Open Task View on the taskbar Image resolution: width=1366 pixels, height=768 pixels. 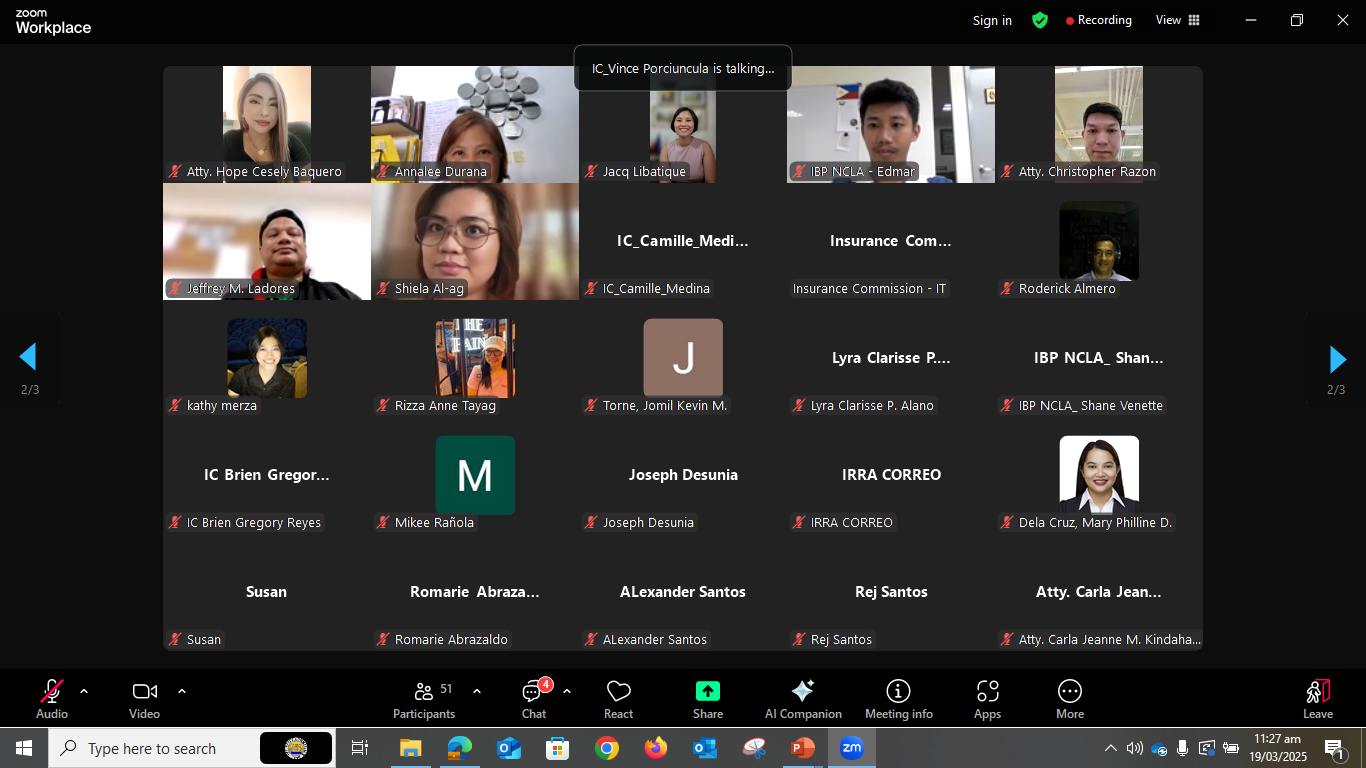(360, 748)
